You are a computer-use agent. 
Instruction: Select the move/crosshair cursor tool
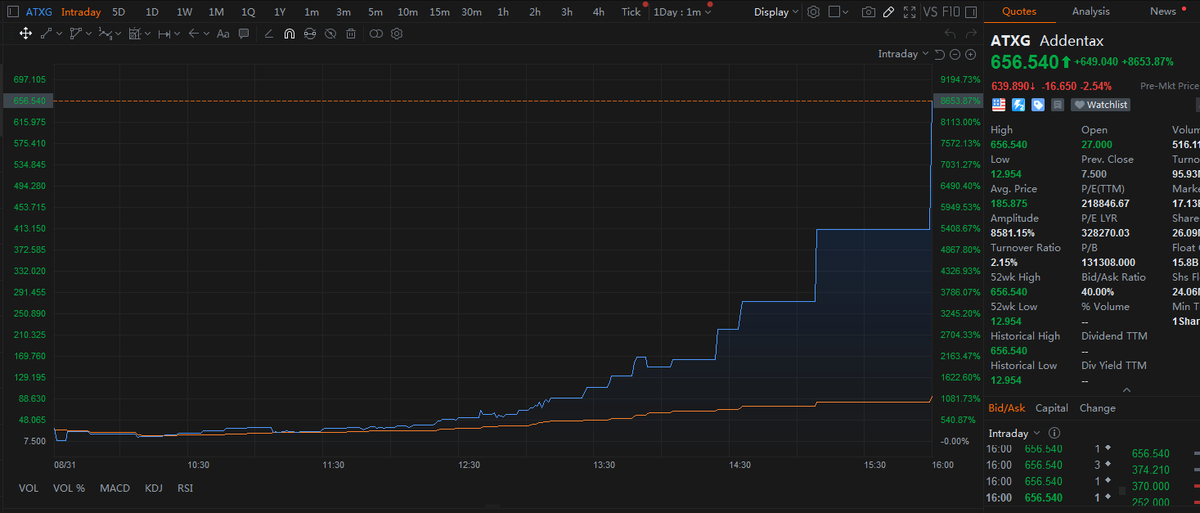coord(26,33)
